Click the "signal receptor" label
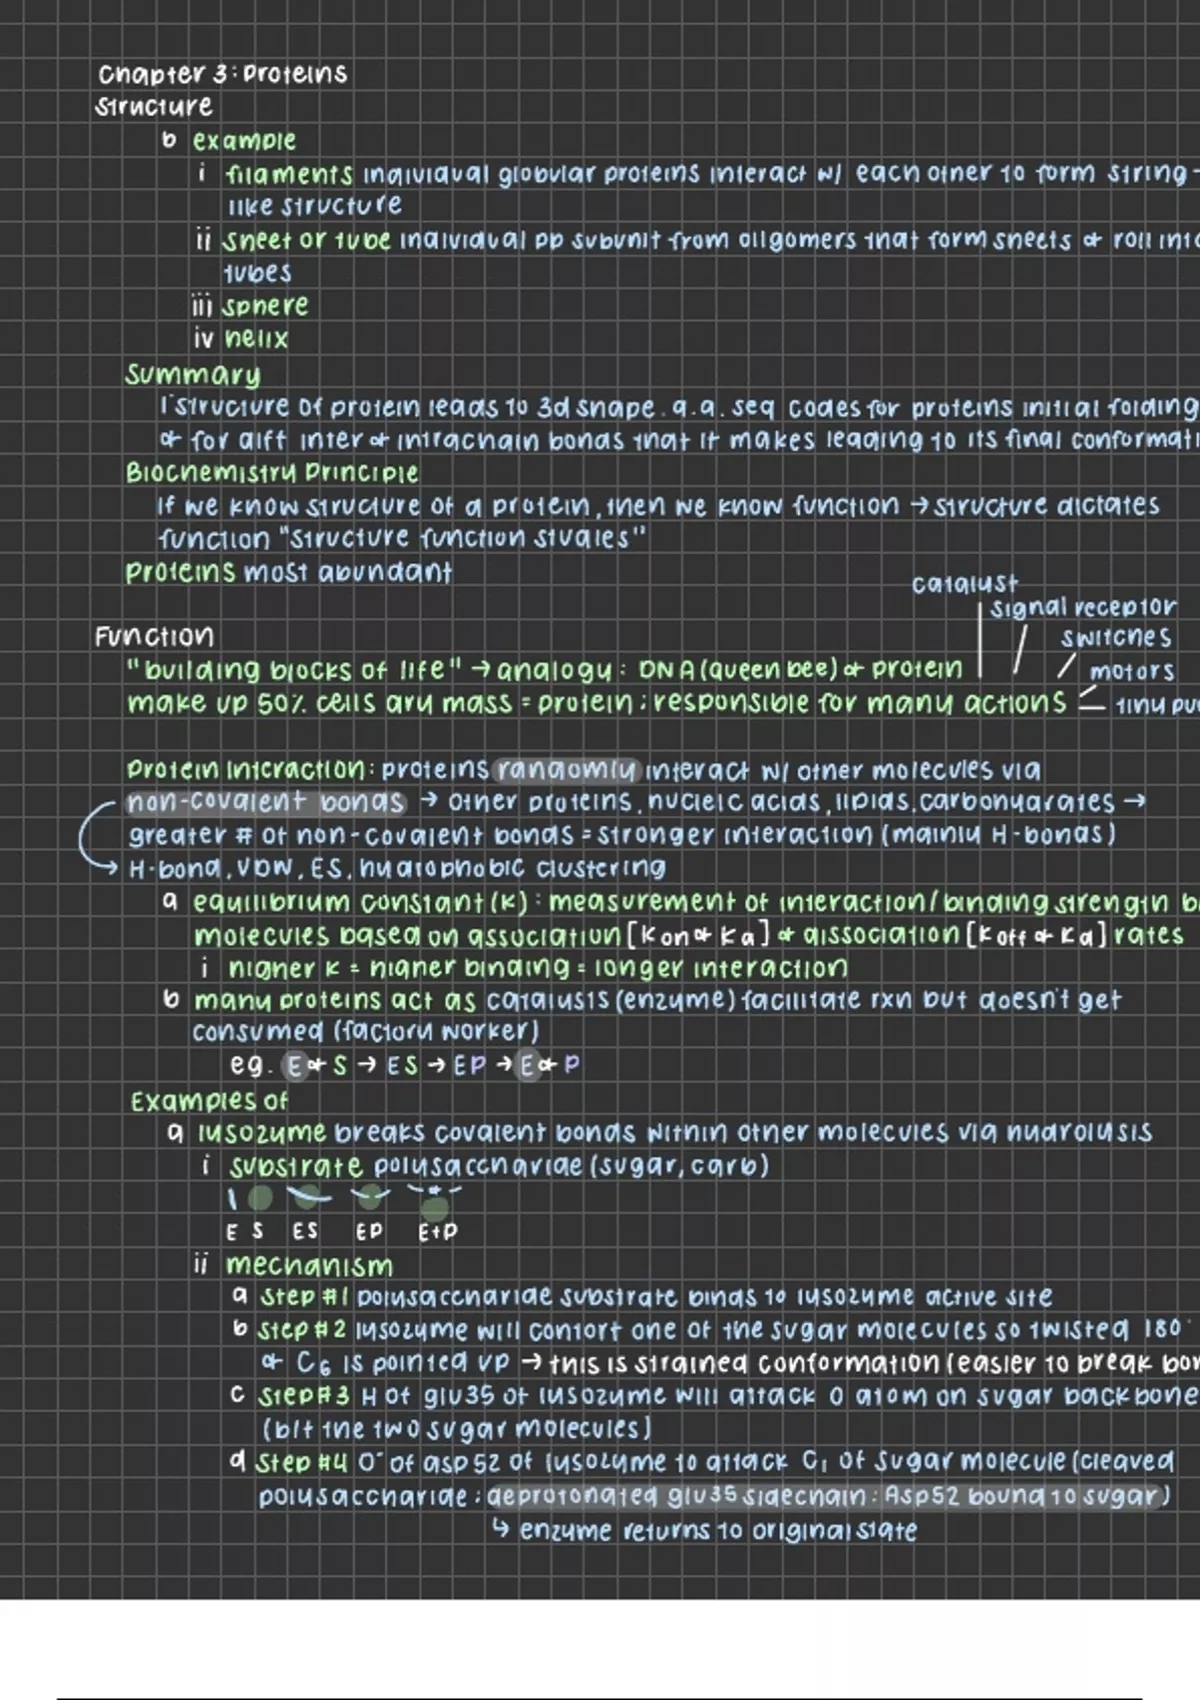This screenshot has height=1700, width=1200. pyautogui.click(x=1082, y=607)
